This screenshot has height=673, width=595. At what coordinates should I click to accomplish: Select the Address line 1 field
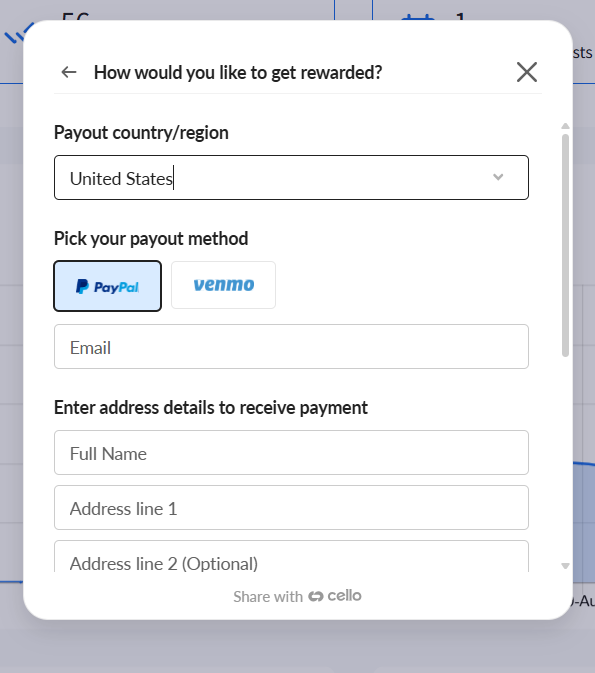coord(291,507)
